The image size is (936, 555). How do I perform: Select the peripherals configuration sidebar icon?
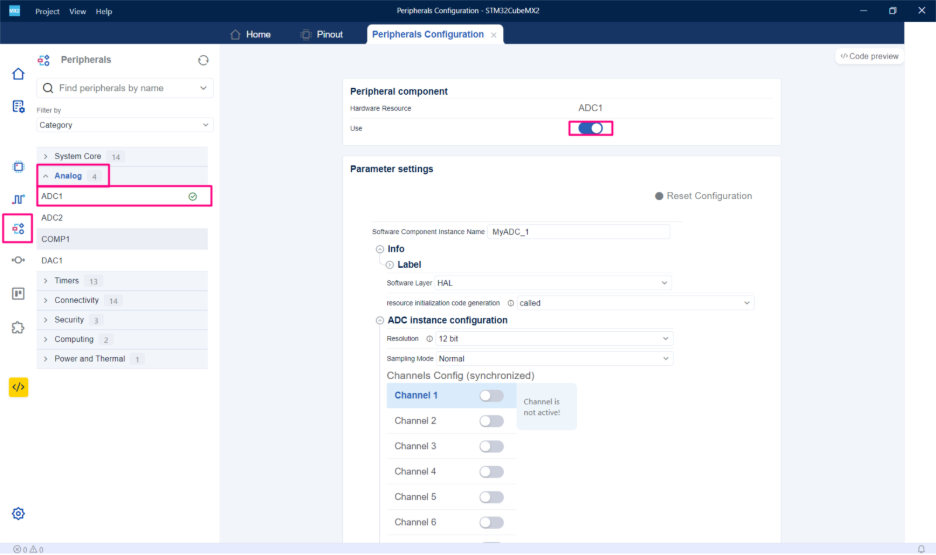click(x=18, y=229)
